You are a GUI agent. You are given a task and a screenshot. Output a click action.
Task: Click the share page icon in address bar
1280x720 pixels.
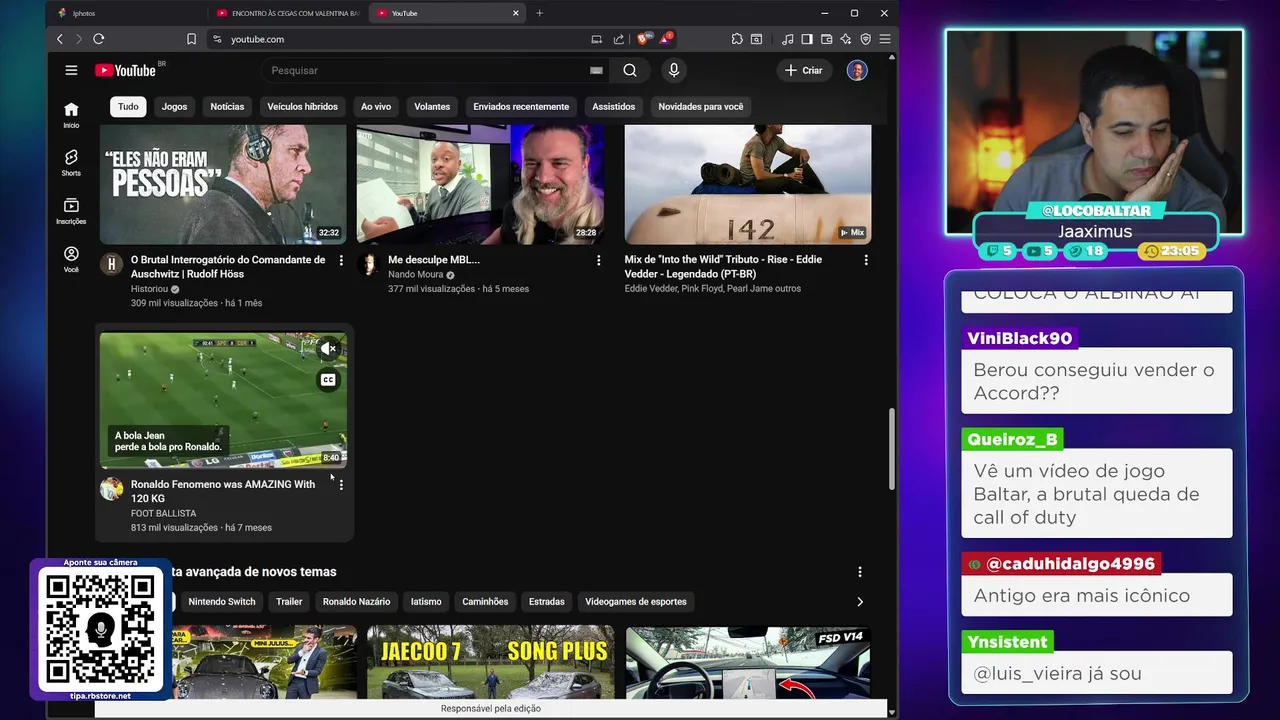[618, 39]
